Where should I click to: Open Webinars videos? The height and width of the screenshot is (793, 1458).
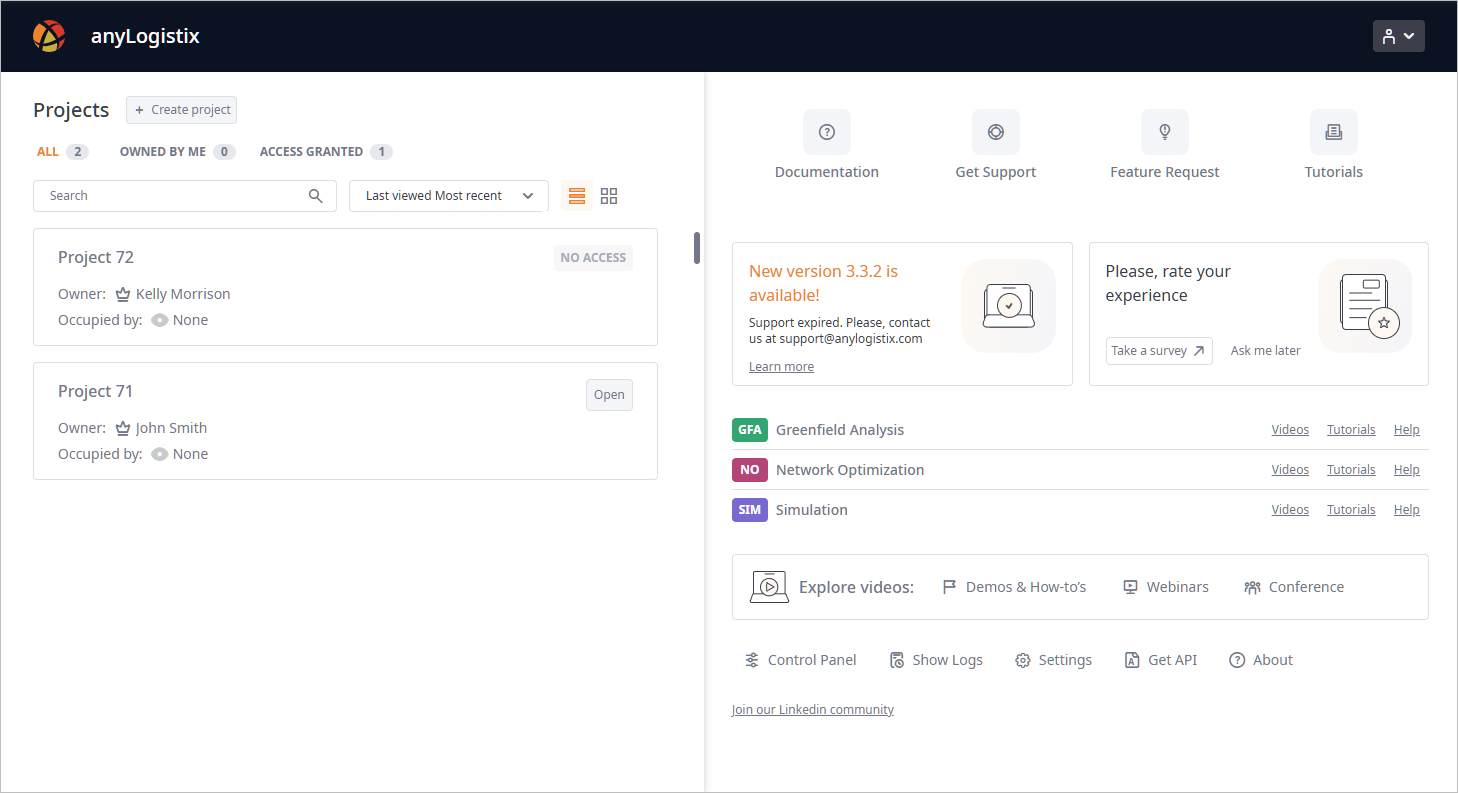(1166, 587)
